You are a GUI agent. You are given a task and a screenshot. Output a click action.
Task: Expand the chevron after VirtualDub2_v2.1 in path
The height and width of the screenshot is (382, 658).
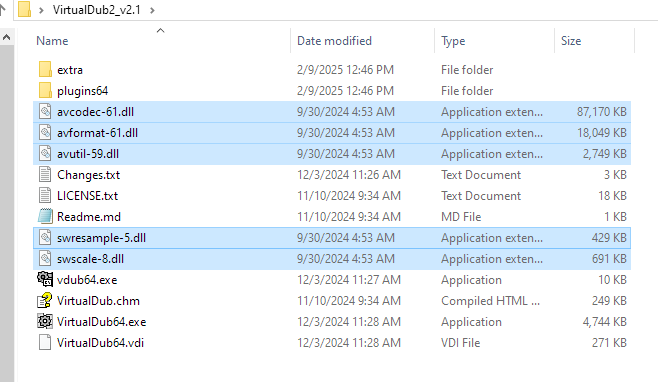152,10
